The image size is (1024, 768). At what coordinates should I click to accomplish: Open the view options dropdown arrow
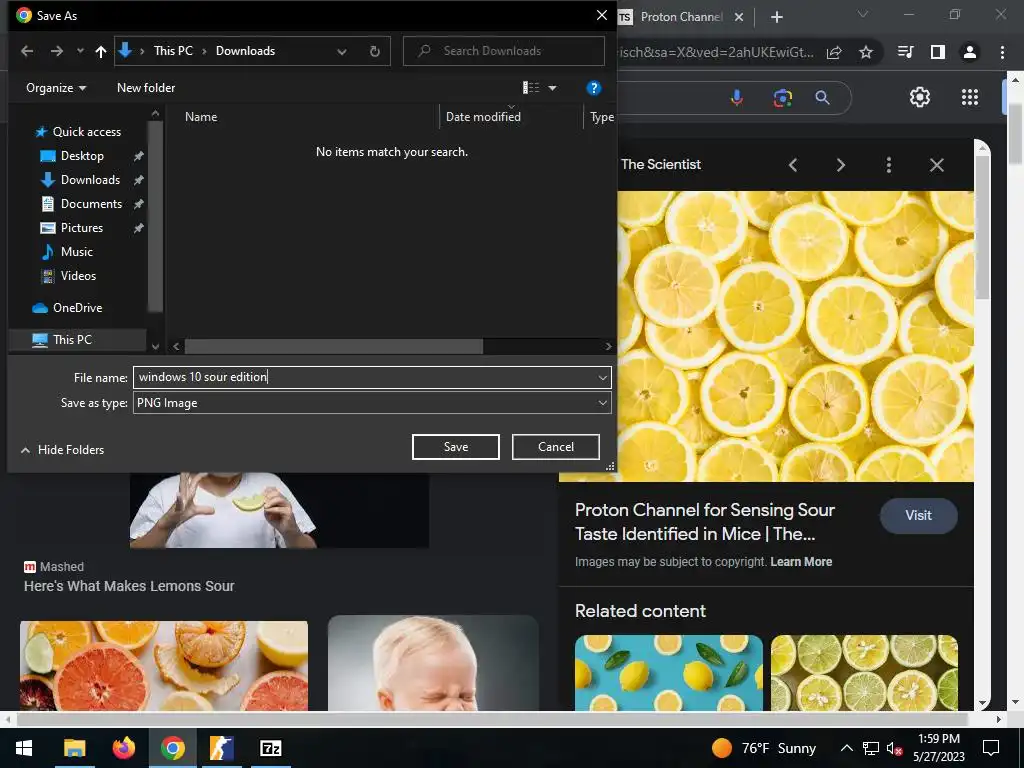pyautogui.click(x=552, y=88)
